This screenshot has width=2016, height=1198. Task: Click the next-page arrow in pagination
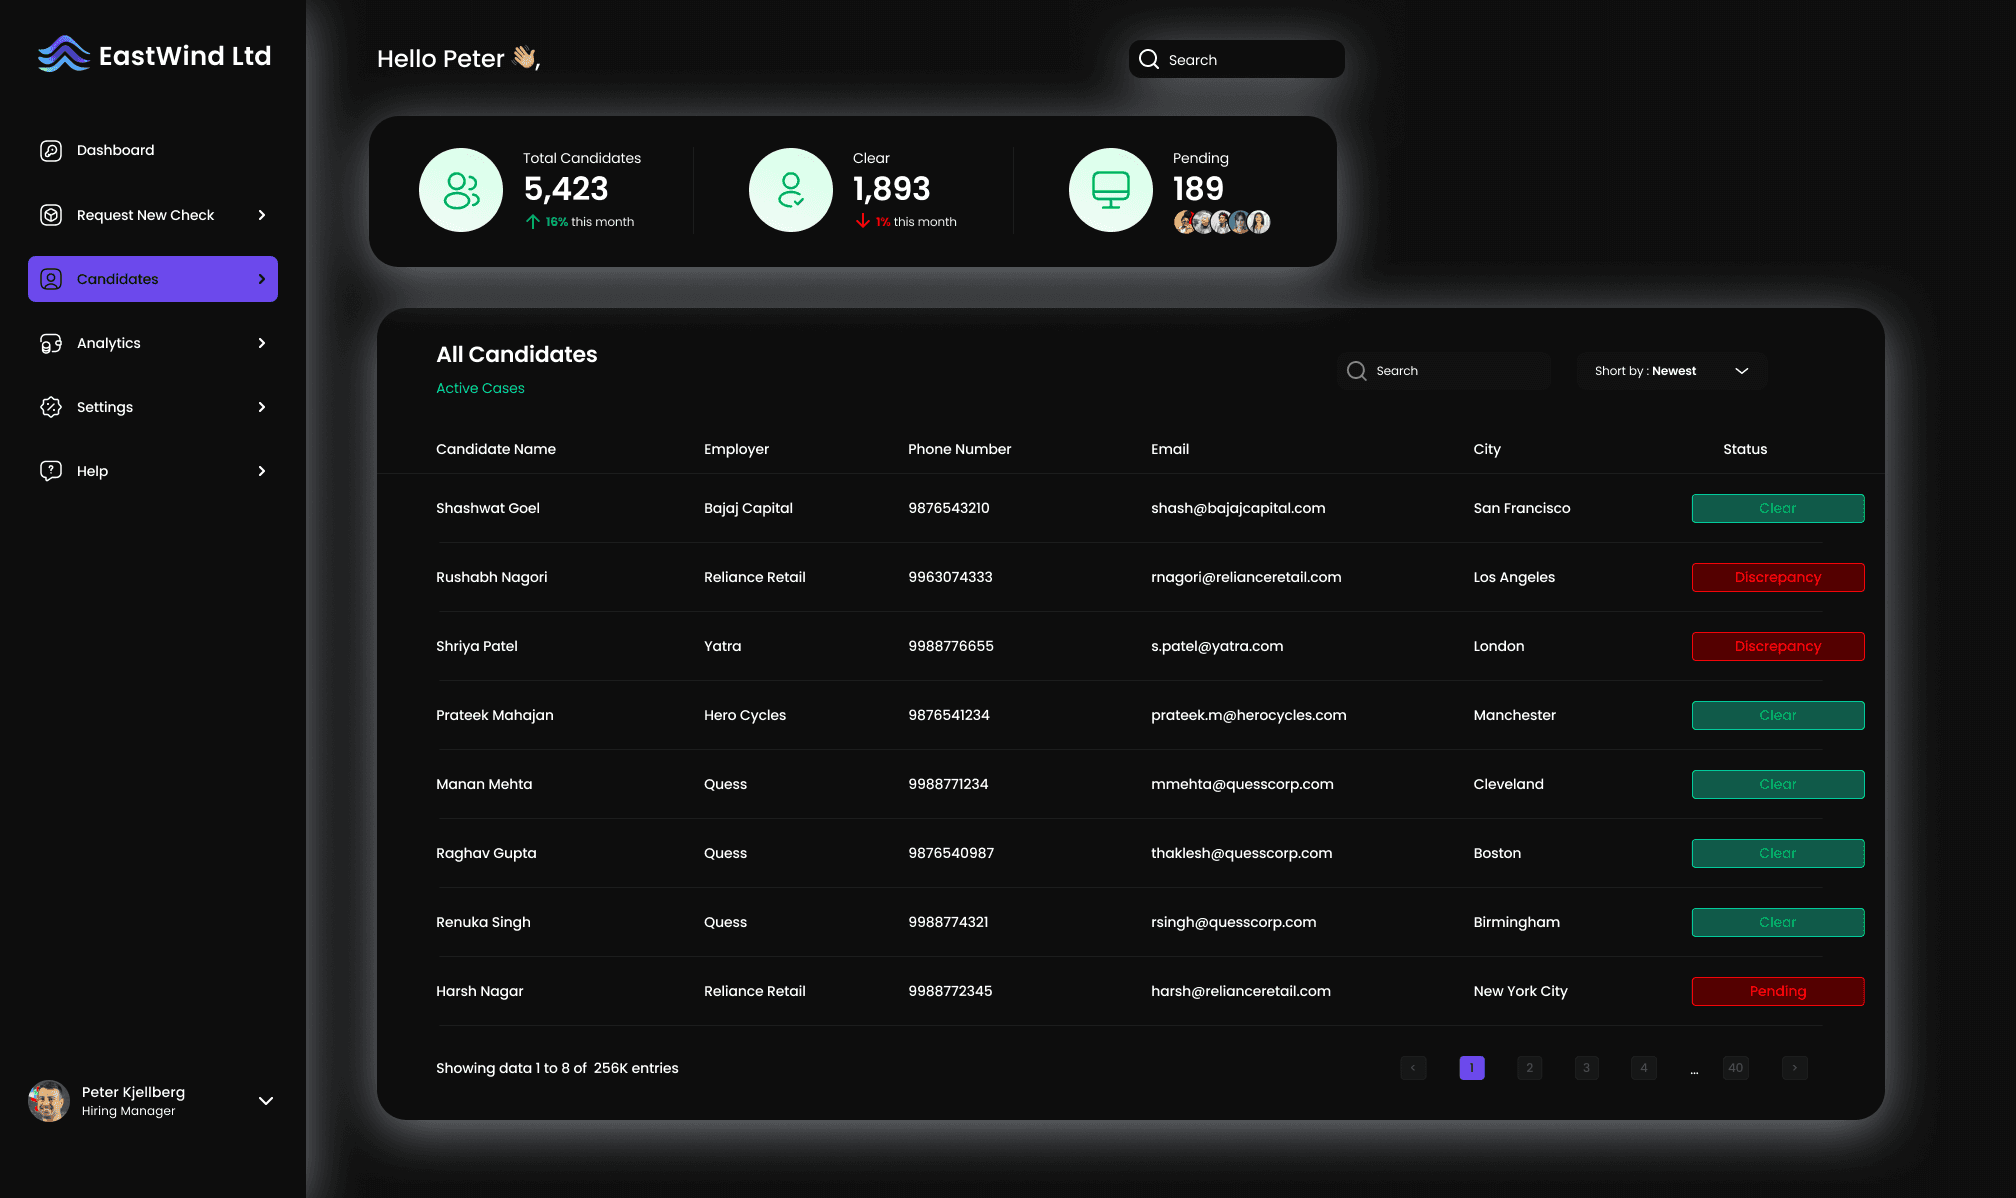click(x=1794, y=1068)
